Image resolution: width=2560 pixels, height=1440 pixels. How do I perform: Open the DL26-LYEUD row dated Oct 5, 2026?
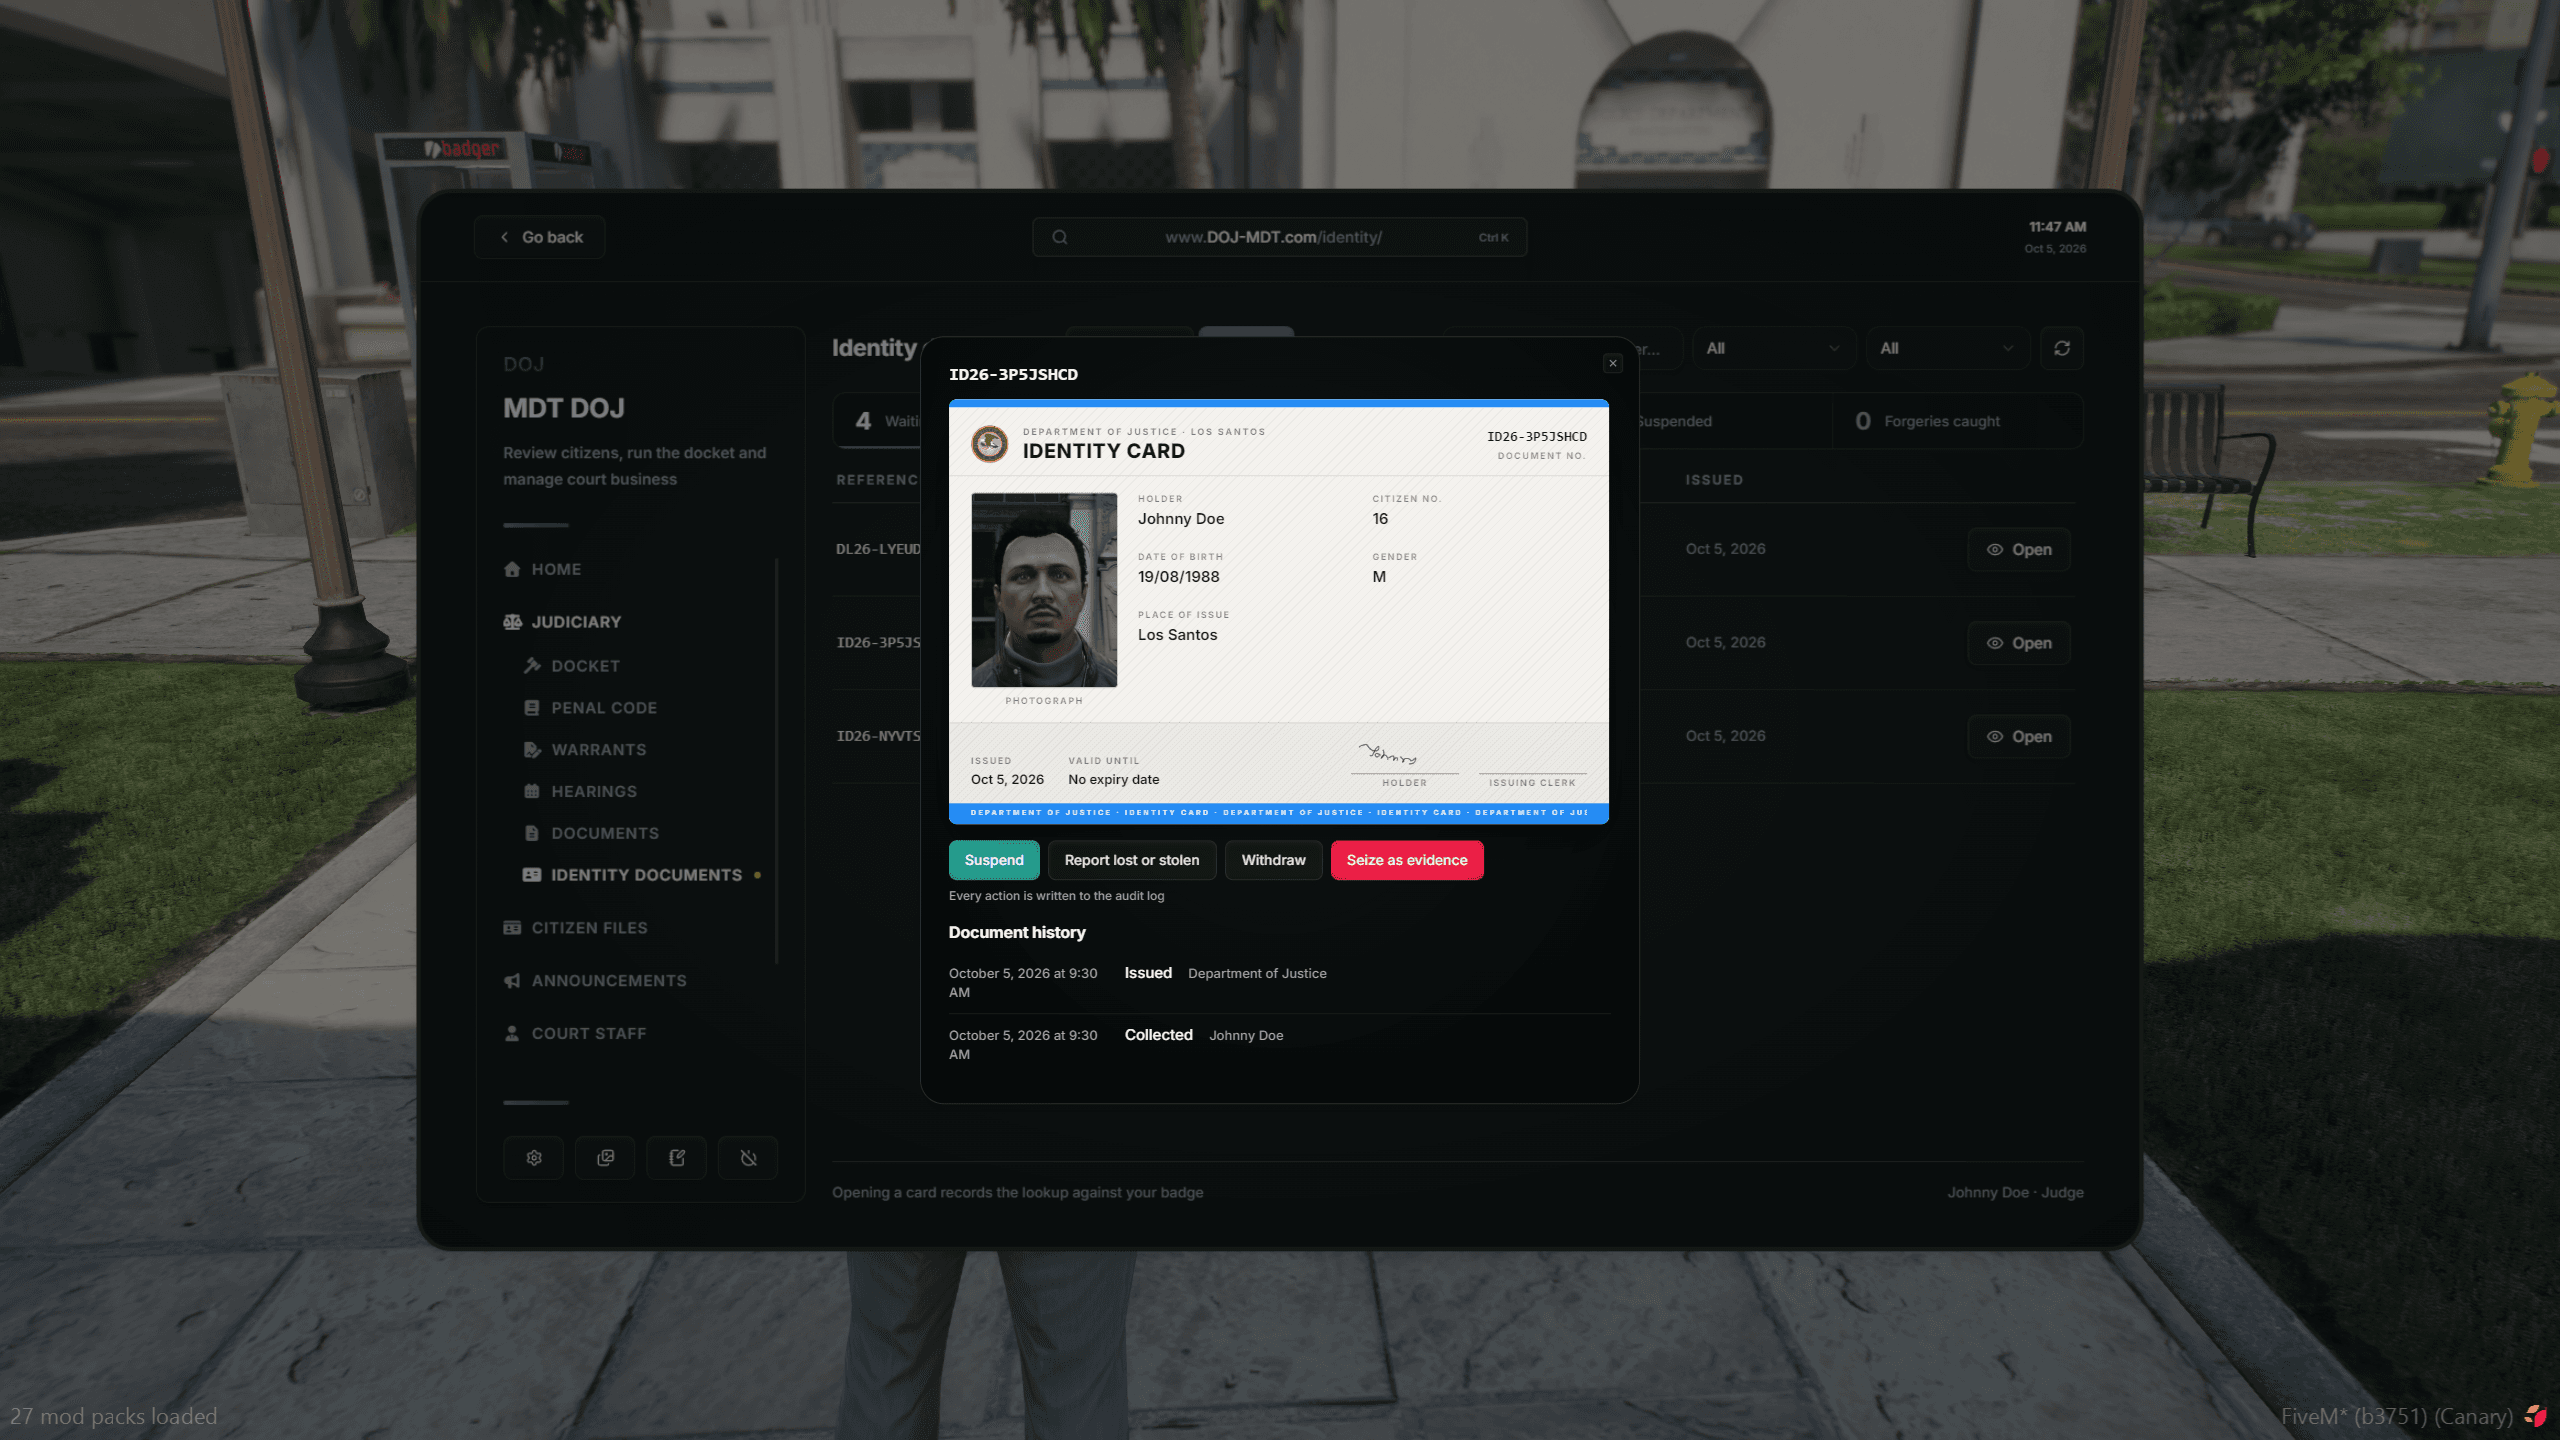click(x=2019, y=550)
